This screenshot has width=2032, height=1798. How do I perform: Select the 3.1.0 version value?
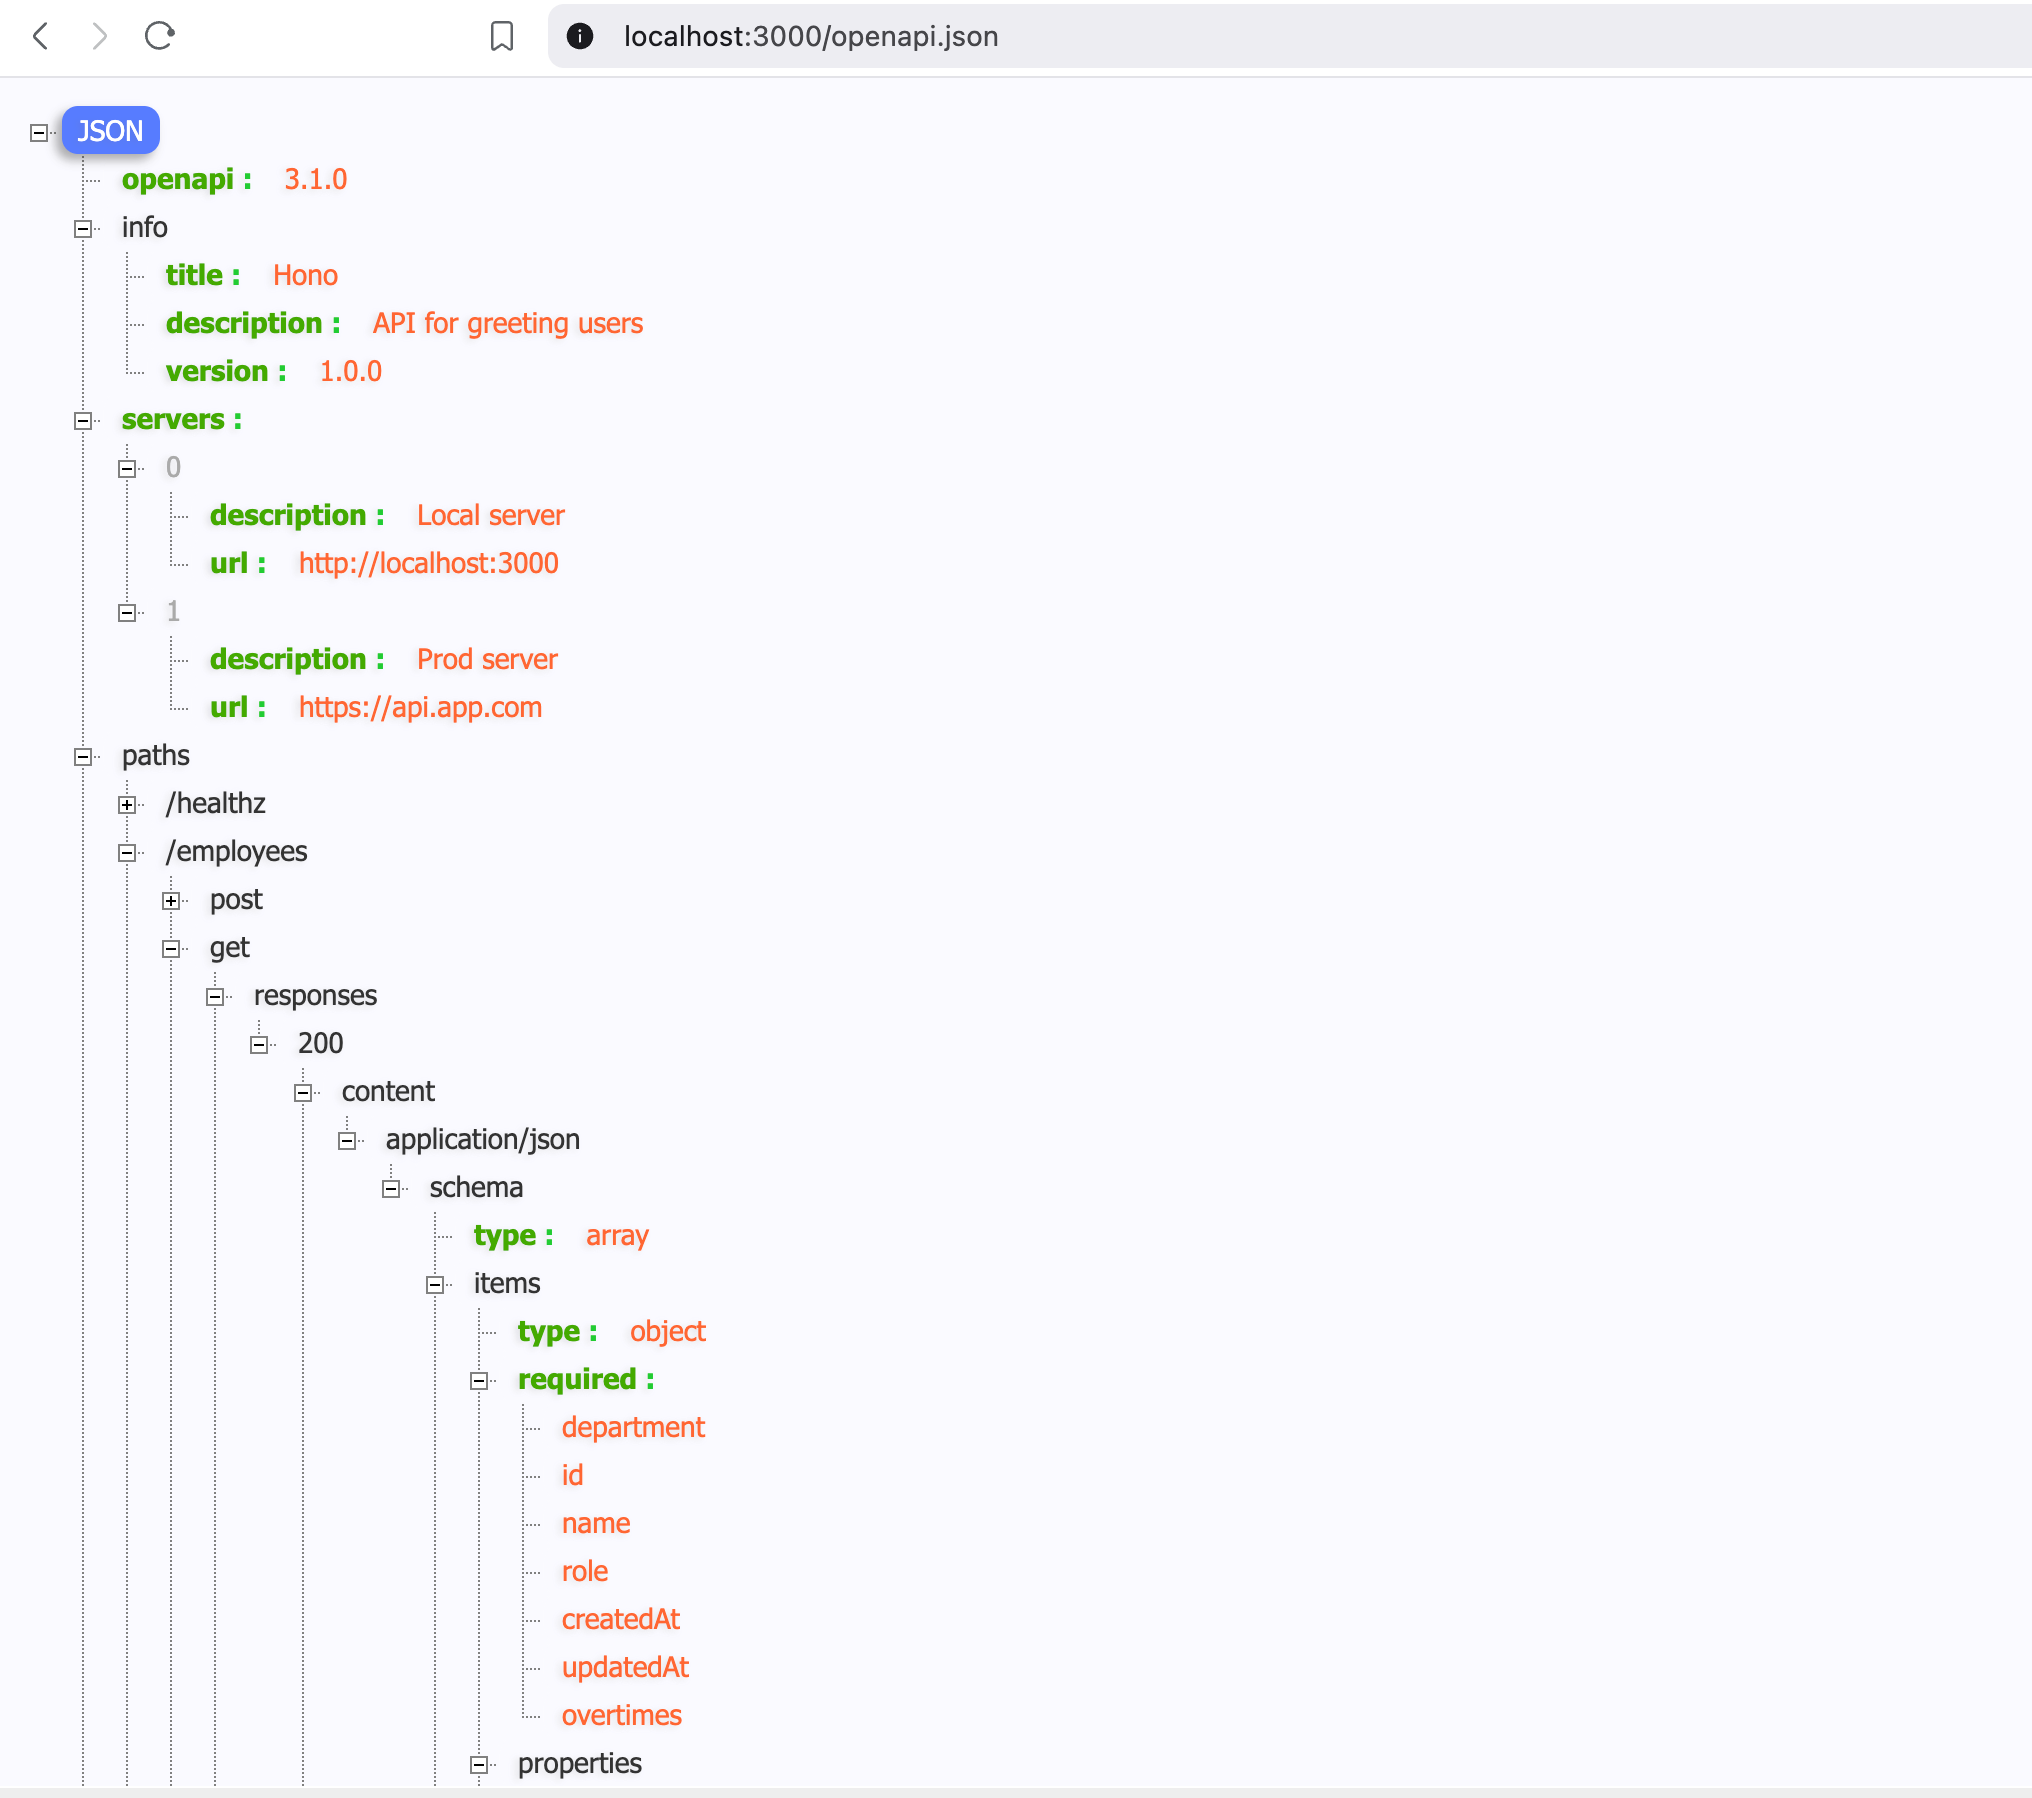[316, 179]
